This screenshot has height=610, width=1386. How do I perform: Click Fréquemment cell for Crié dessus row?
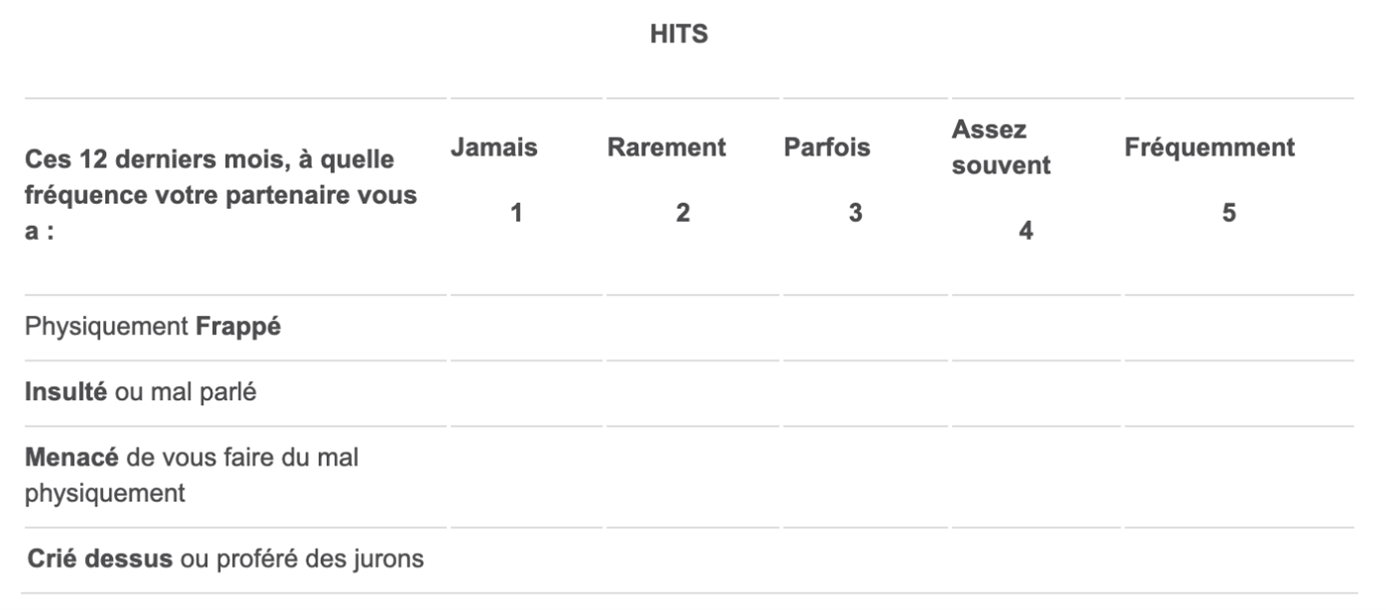[x=1238, y=560]
